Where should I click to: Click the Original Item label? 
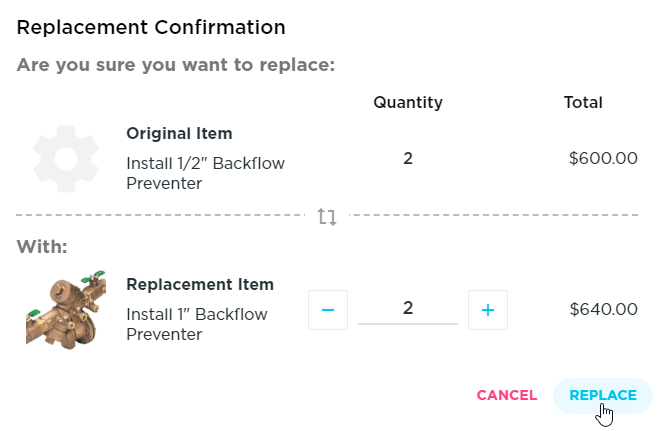(x=179, y=134)
